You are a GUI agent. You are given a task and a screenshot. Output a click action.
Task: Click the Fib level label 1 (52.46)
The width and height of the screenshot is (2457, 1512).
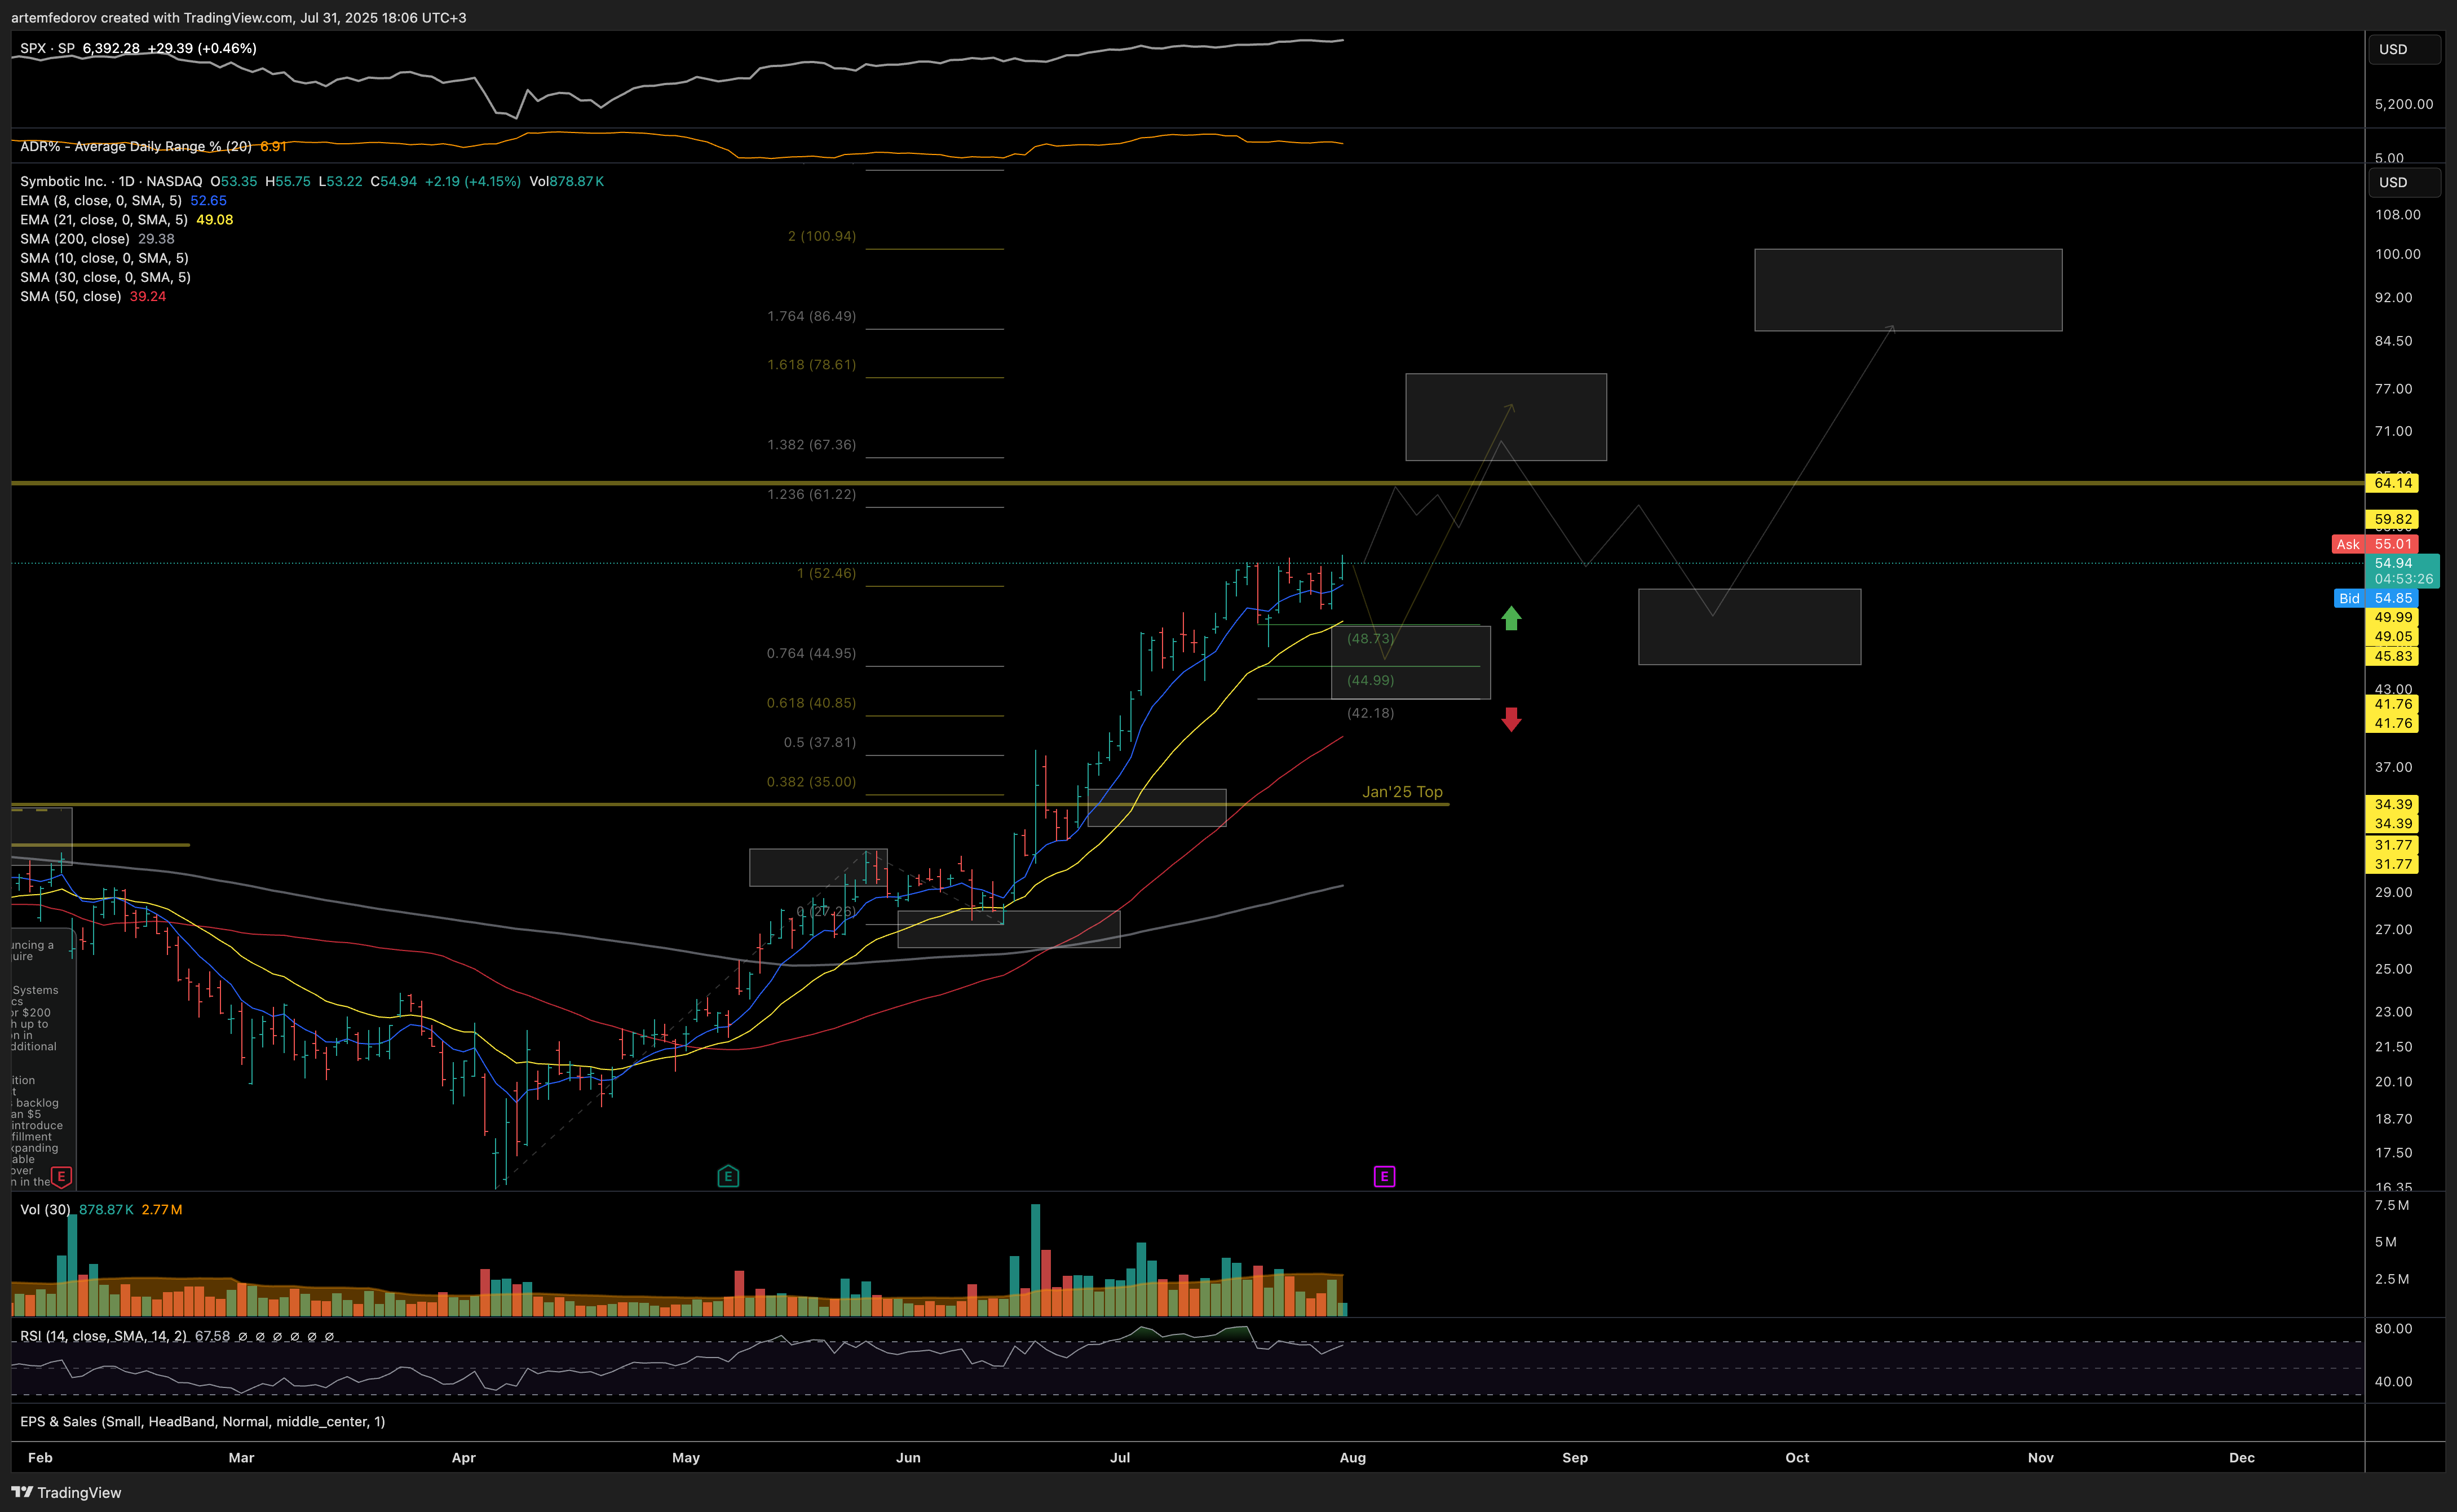827,573
